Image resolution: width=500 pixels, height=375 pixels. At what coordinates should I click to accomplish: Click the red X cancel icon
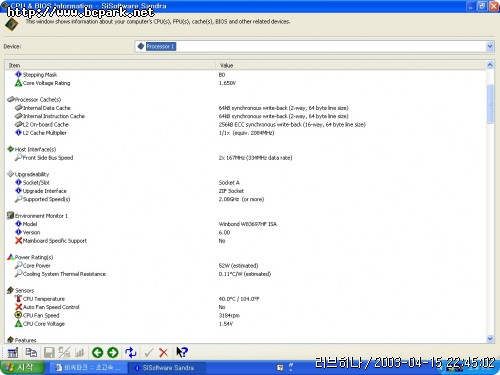(163, 352)
